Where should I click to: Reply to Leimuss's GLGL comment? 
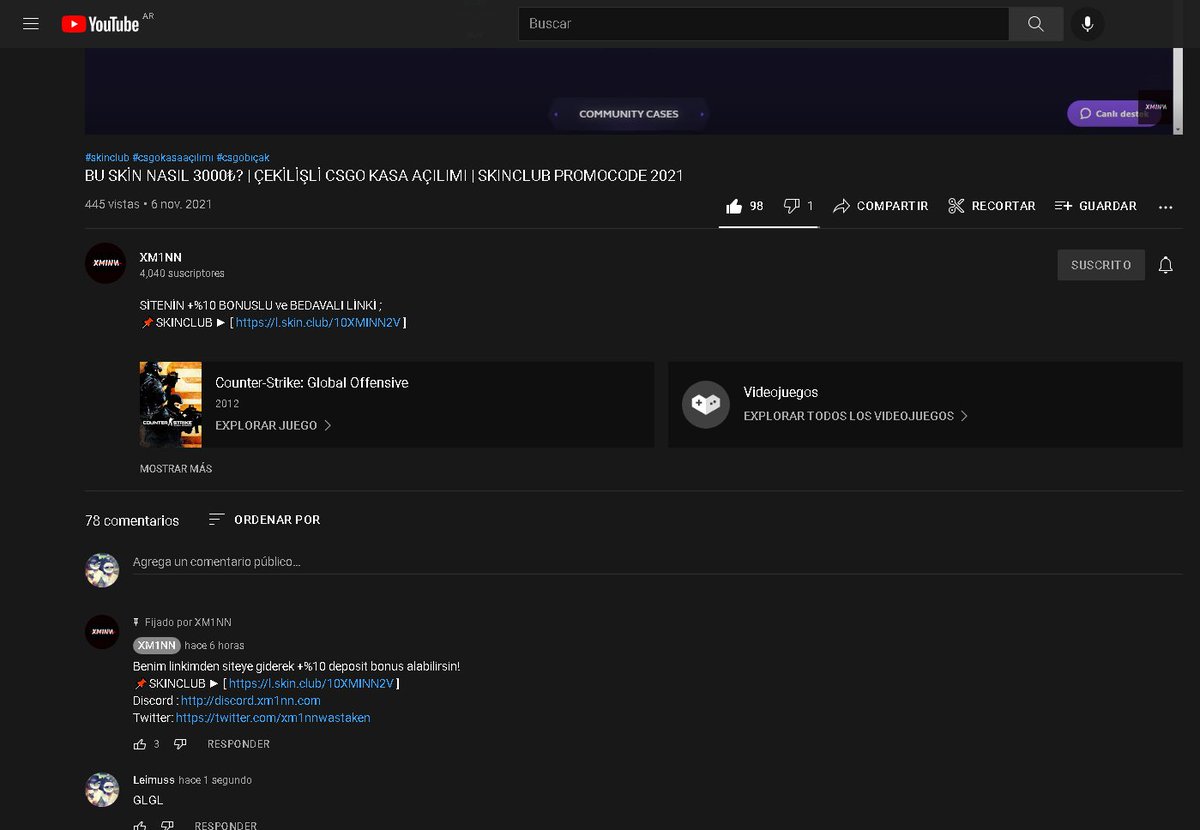(226, 825)
